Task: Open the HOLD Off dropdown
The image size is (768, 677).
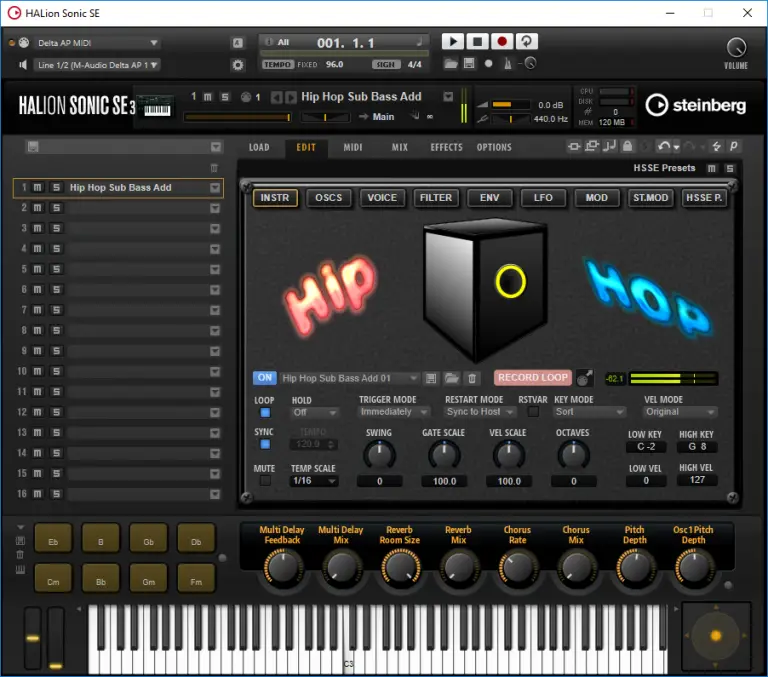Action: (314, 412)
